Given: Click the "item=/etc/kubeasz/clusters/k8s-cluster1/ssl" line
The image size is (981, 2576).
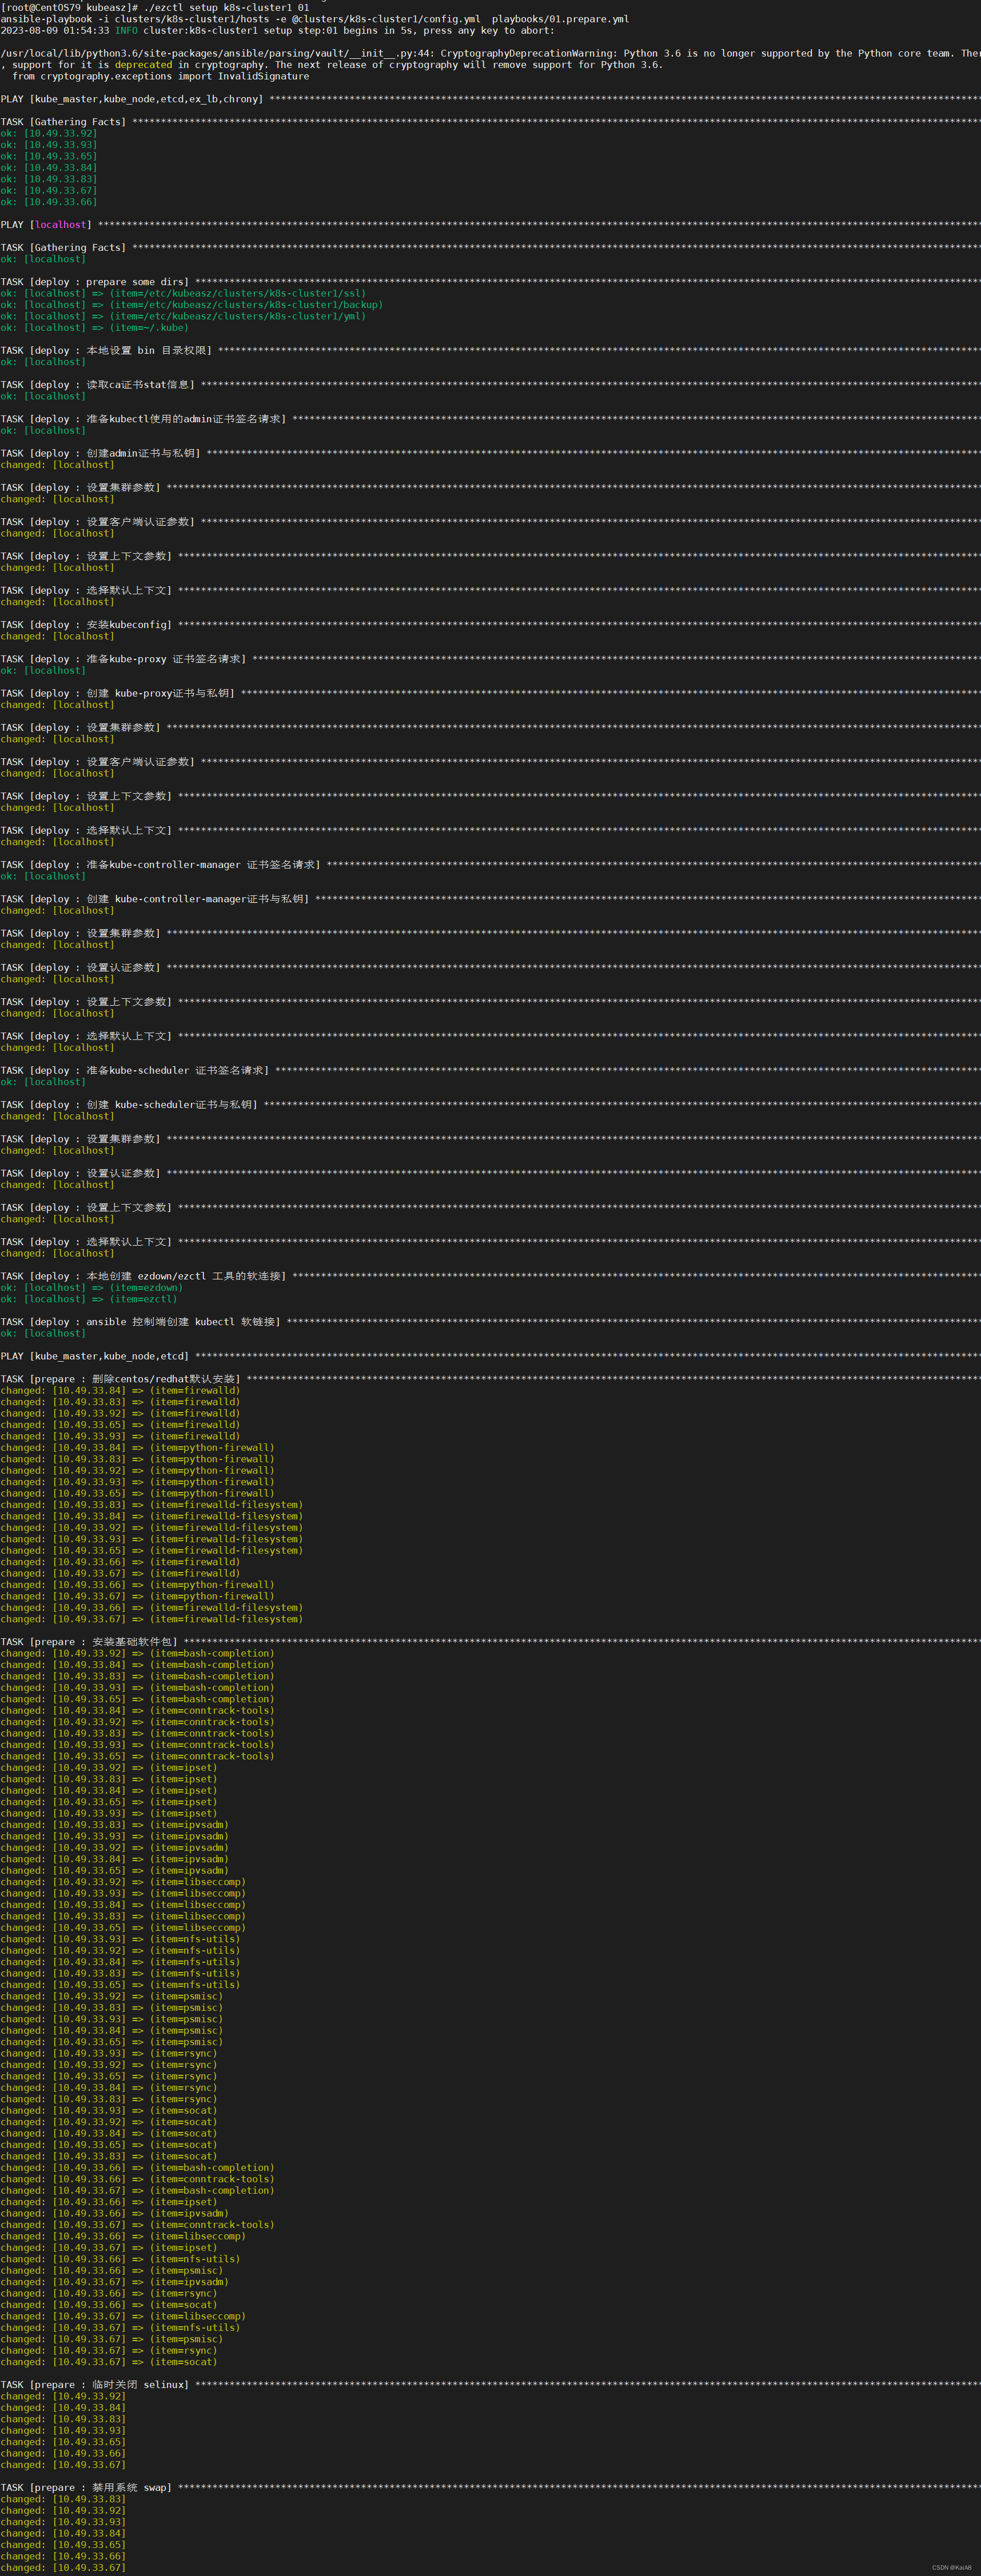Looking at the screenshot, I should 184,293.
